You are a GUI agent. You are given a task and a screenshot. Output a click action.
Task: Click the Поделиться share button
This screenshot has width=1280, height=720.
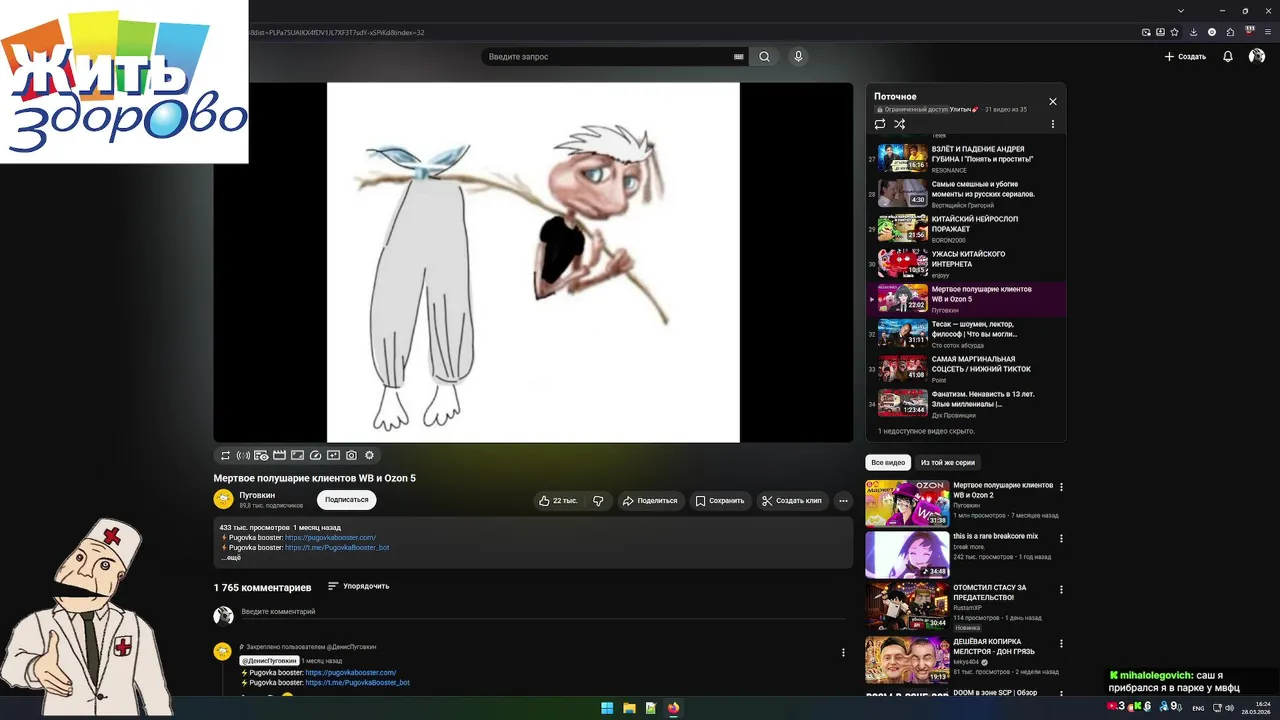point(650,500)
